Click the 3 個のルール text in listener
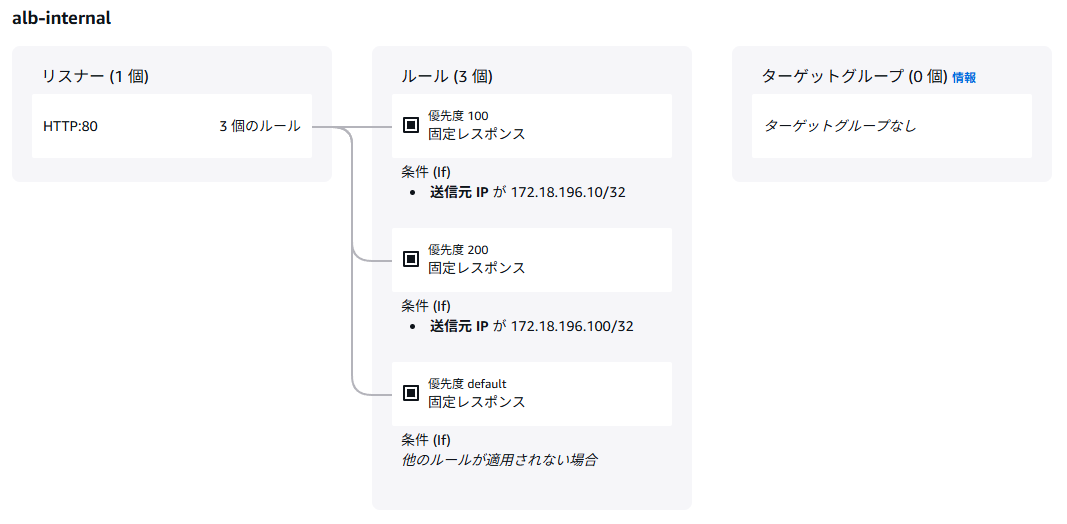Viewport: 1067px width, 524px height. tap(259, 126)
